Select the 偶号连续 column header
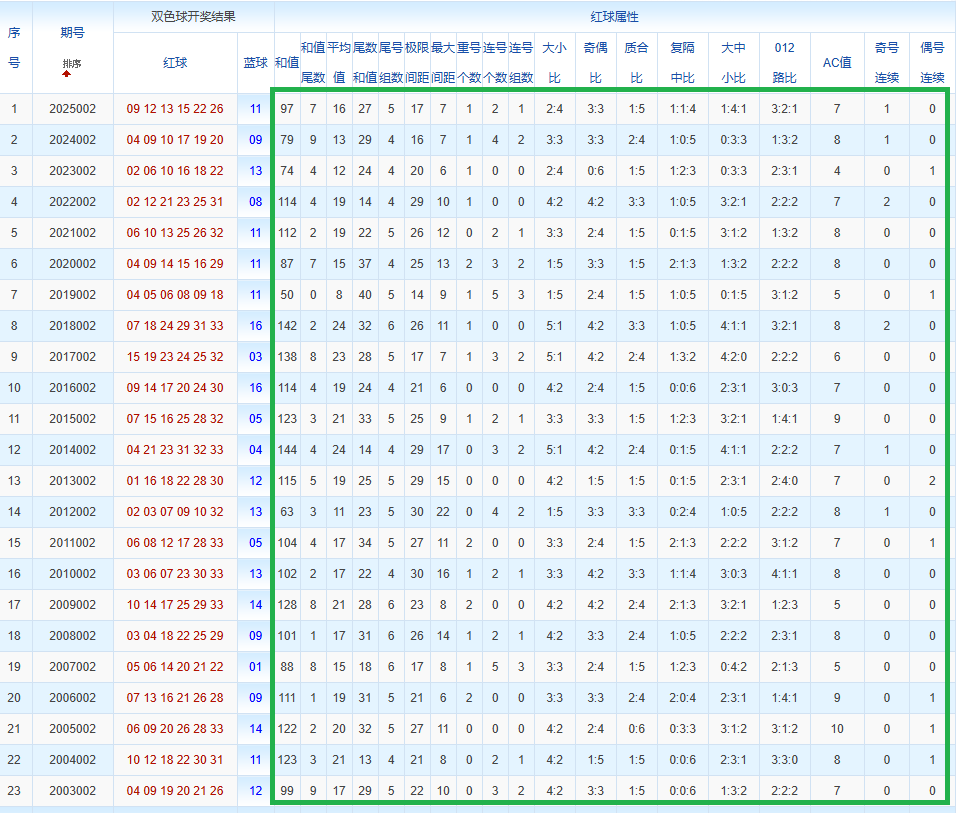This screenshot has width=957, height=813. point(931,62)
